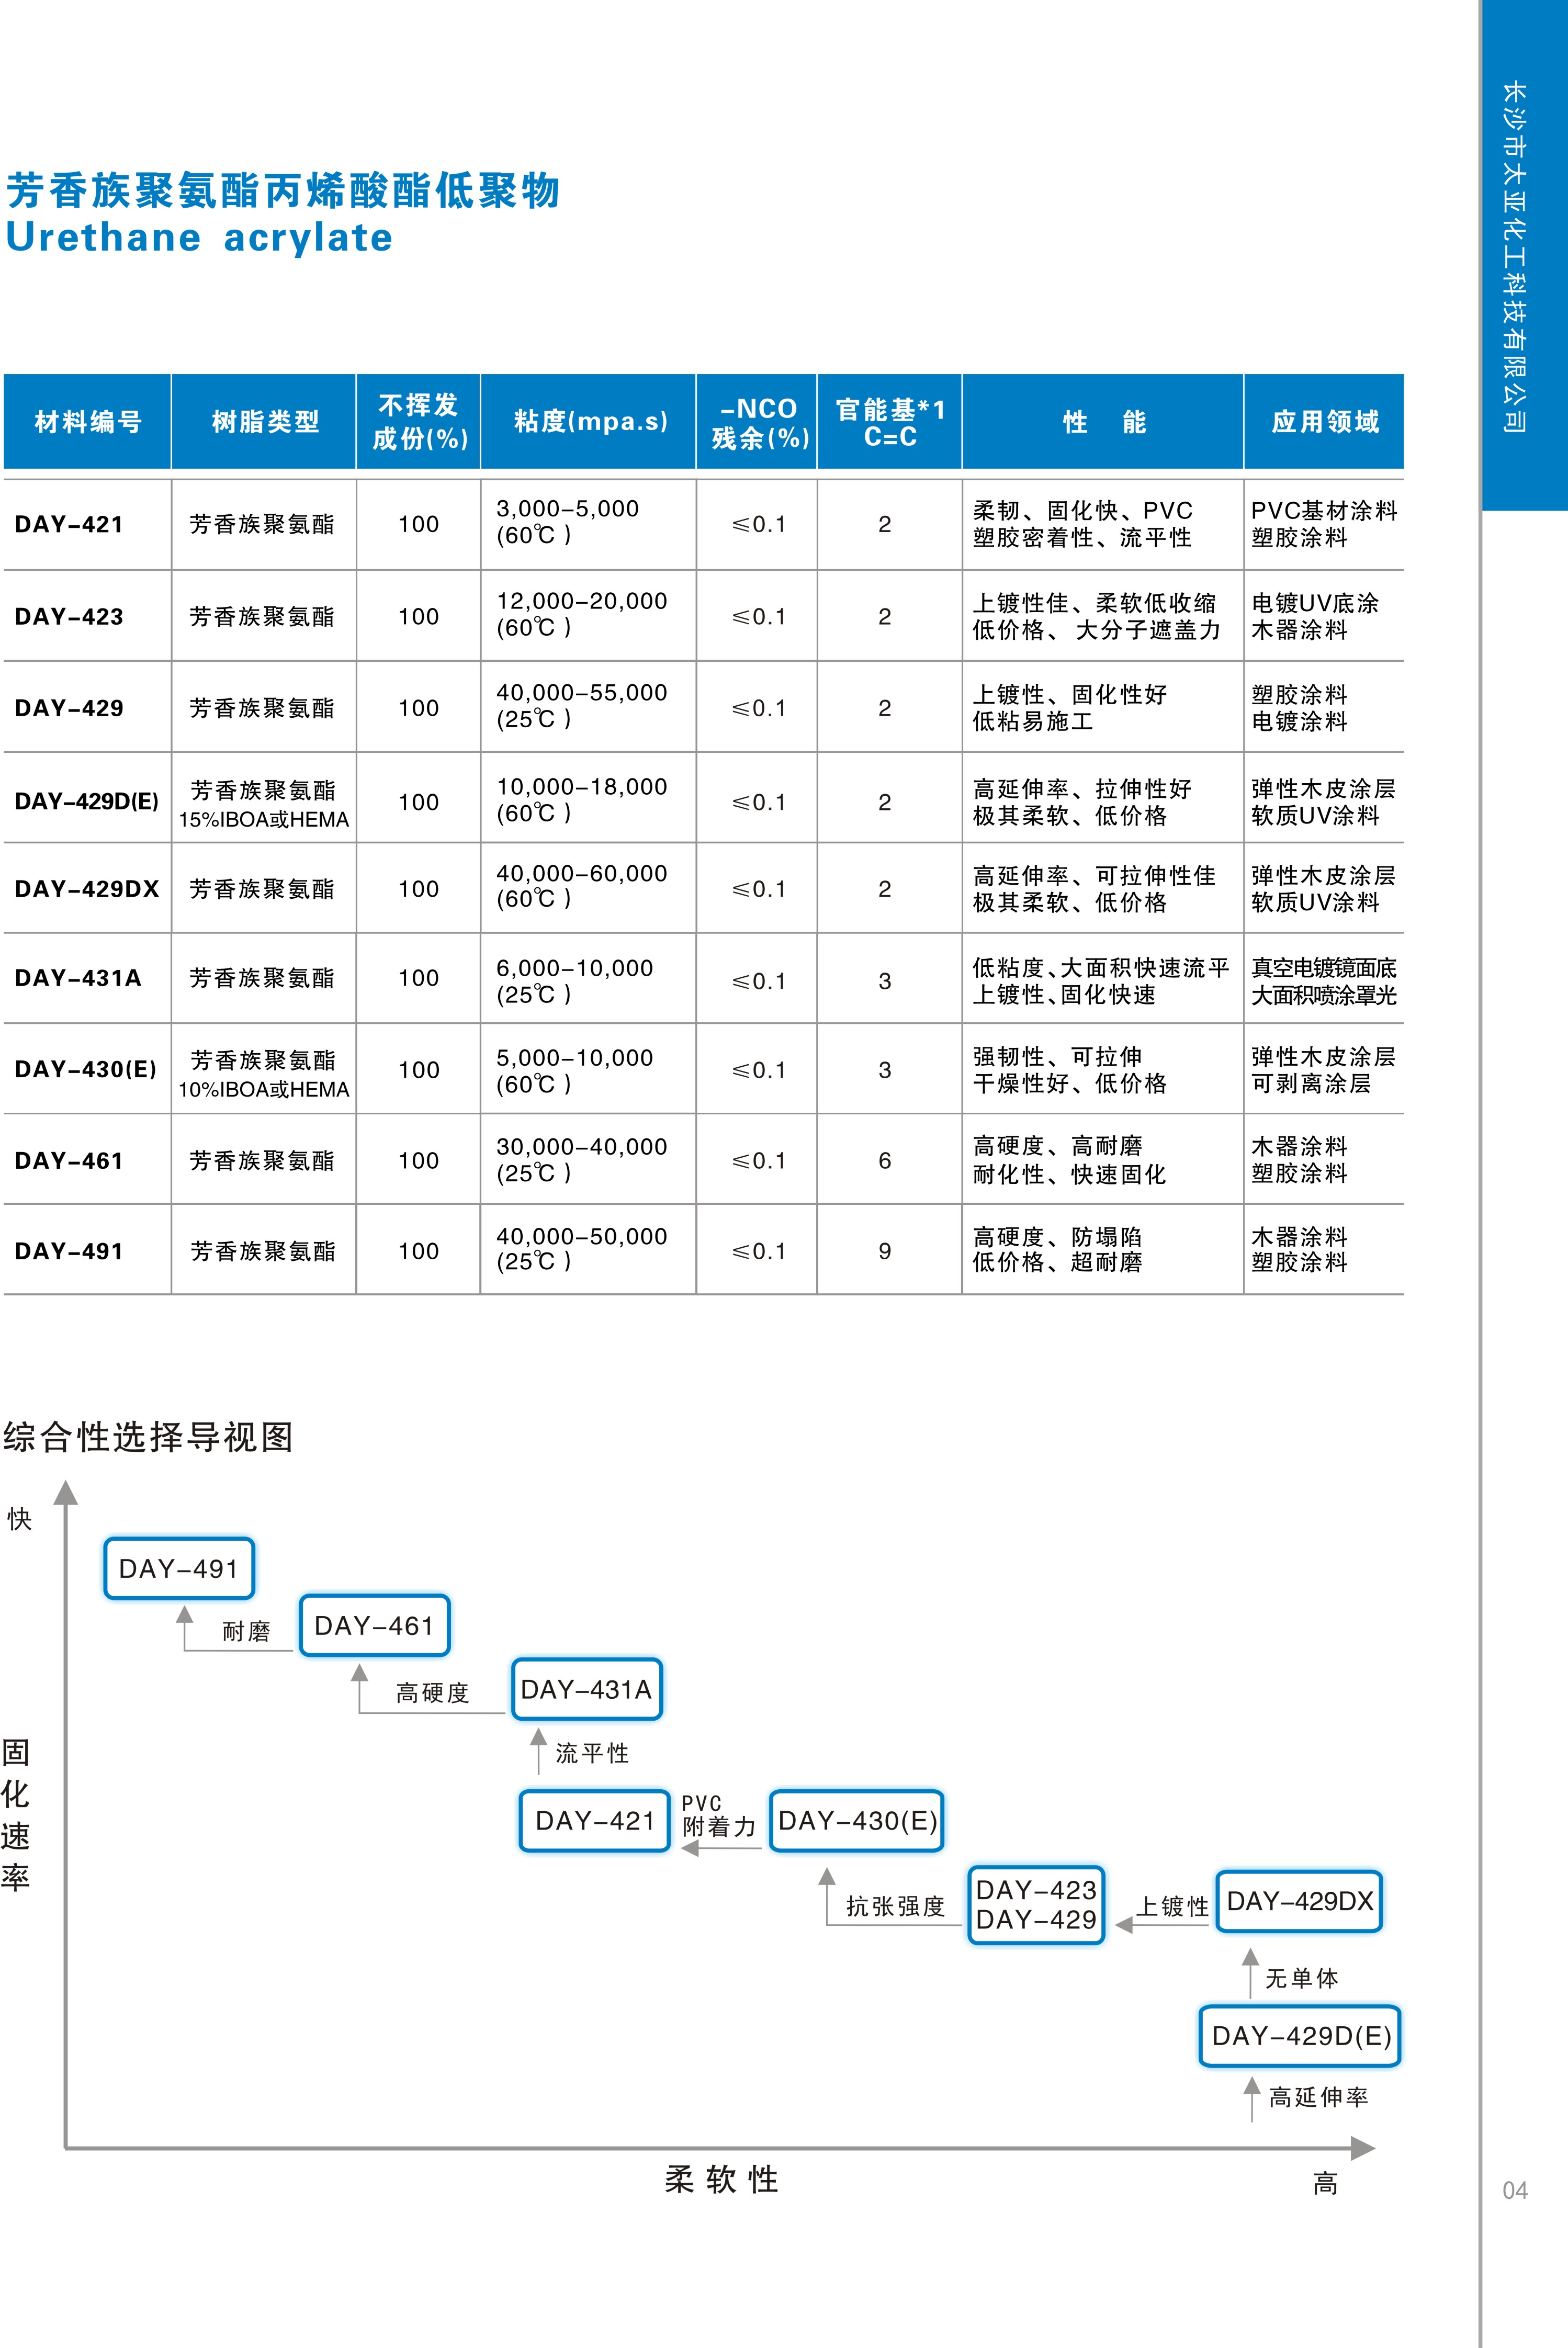The height and width of the screenshot is (2348, 1568).
Task: Select the PVC附着力 chart label
Action: pyautogui.click(x=718, y=1816)
